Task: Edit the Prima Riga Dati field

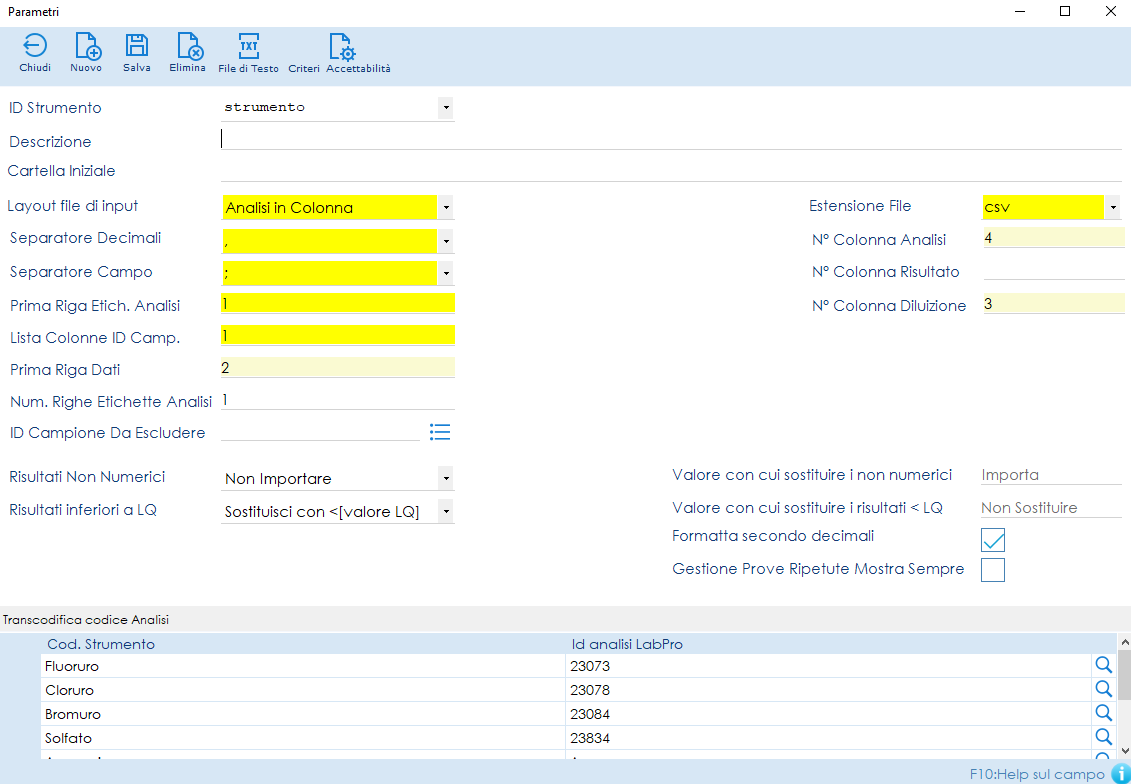Action: point(338,368)
